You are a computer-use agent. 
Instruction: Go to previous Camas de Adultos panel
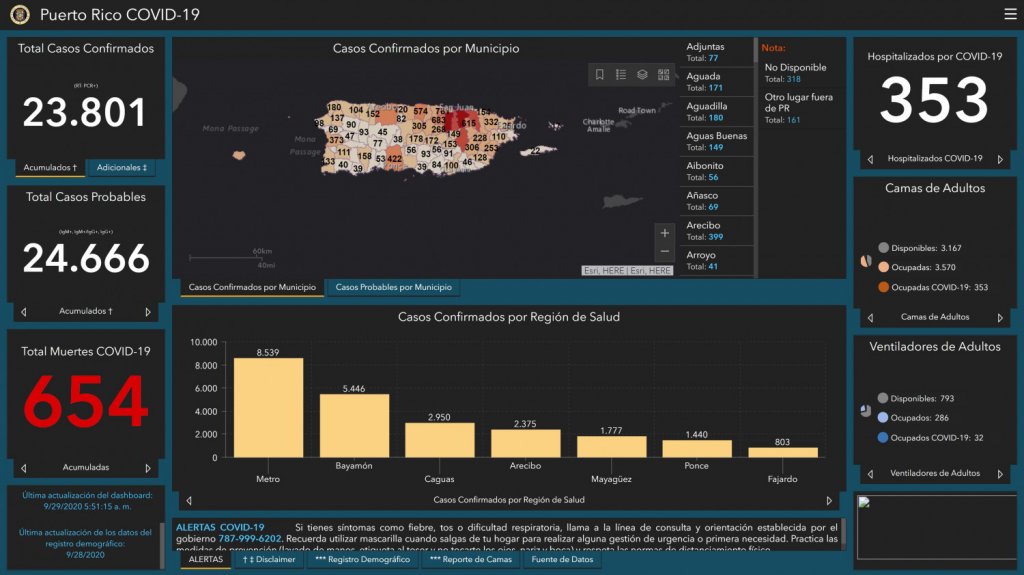point(870,317)
